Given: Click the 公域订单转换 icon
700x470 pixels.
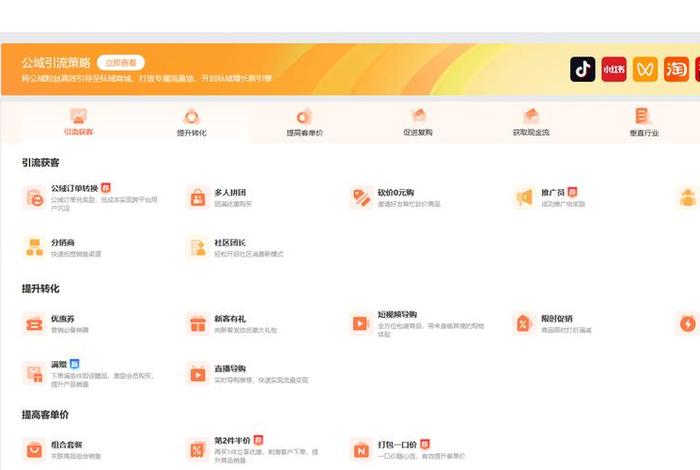Looking at the screenshot, I should pyautogui.click(x=34, y=197).
